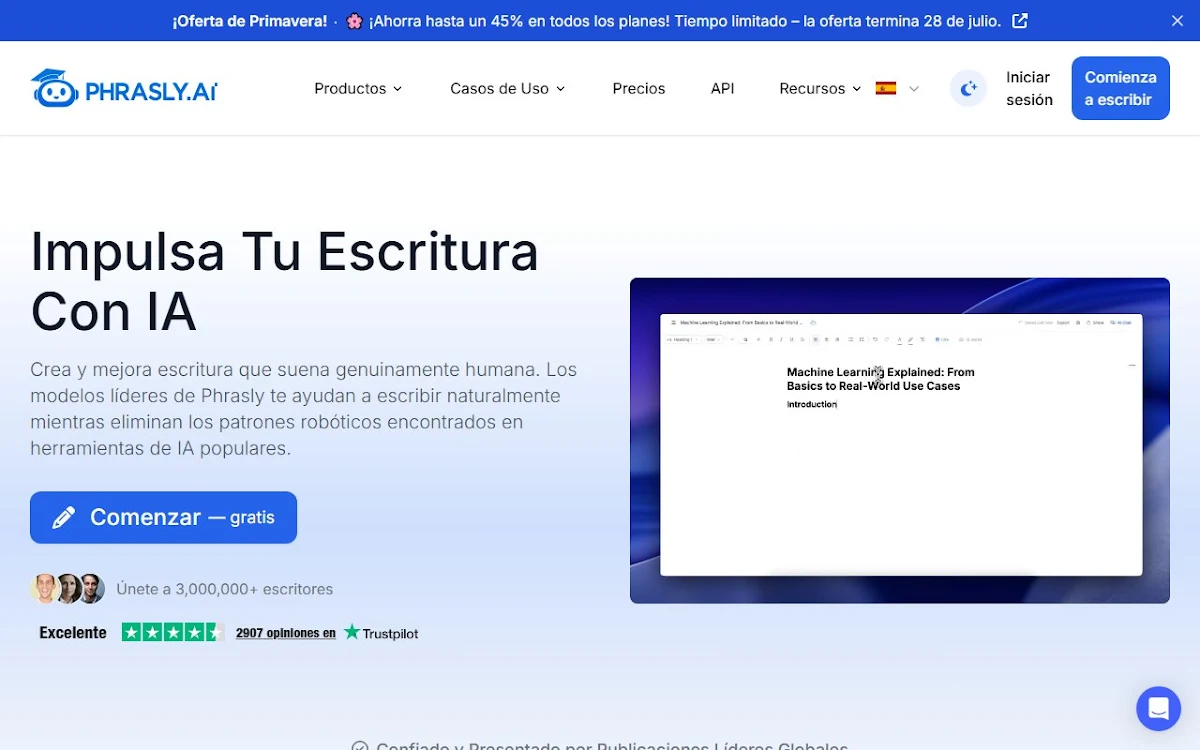Click the Trustpilot logo
1200x750 pixels.
tap(381, 632)
